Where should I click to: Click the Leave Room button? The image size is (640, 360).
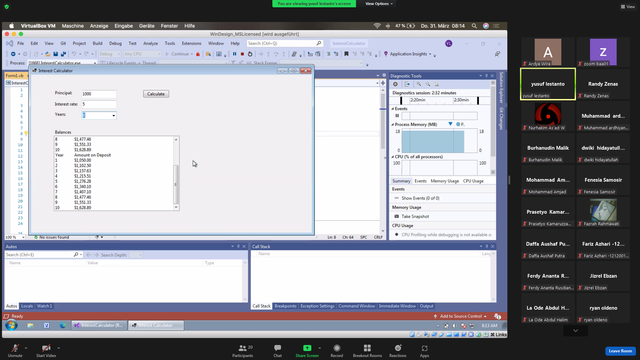click(620, 351)
